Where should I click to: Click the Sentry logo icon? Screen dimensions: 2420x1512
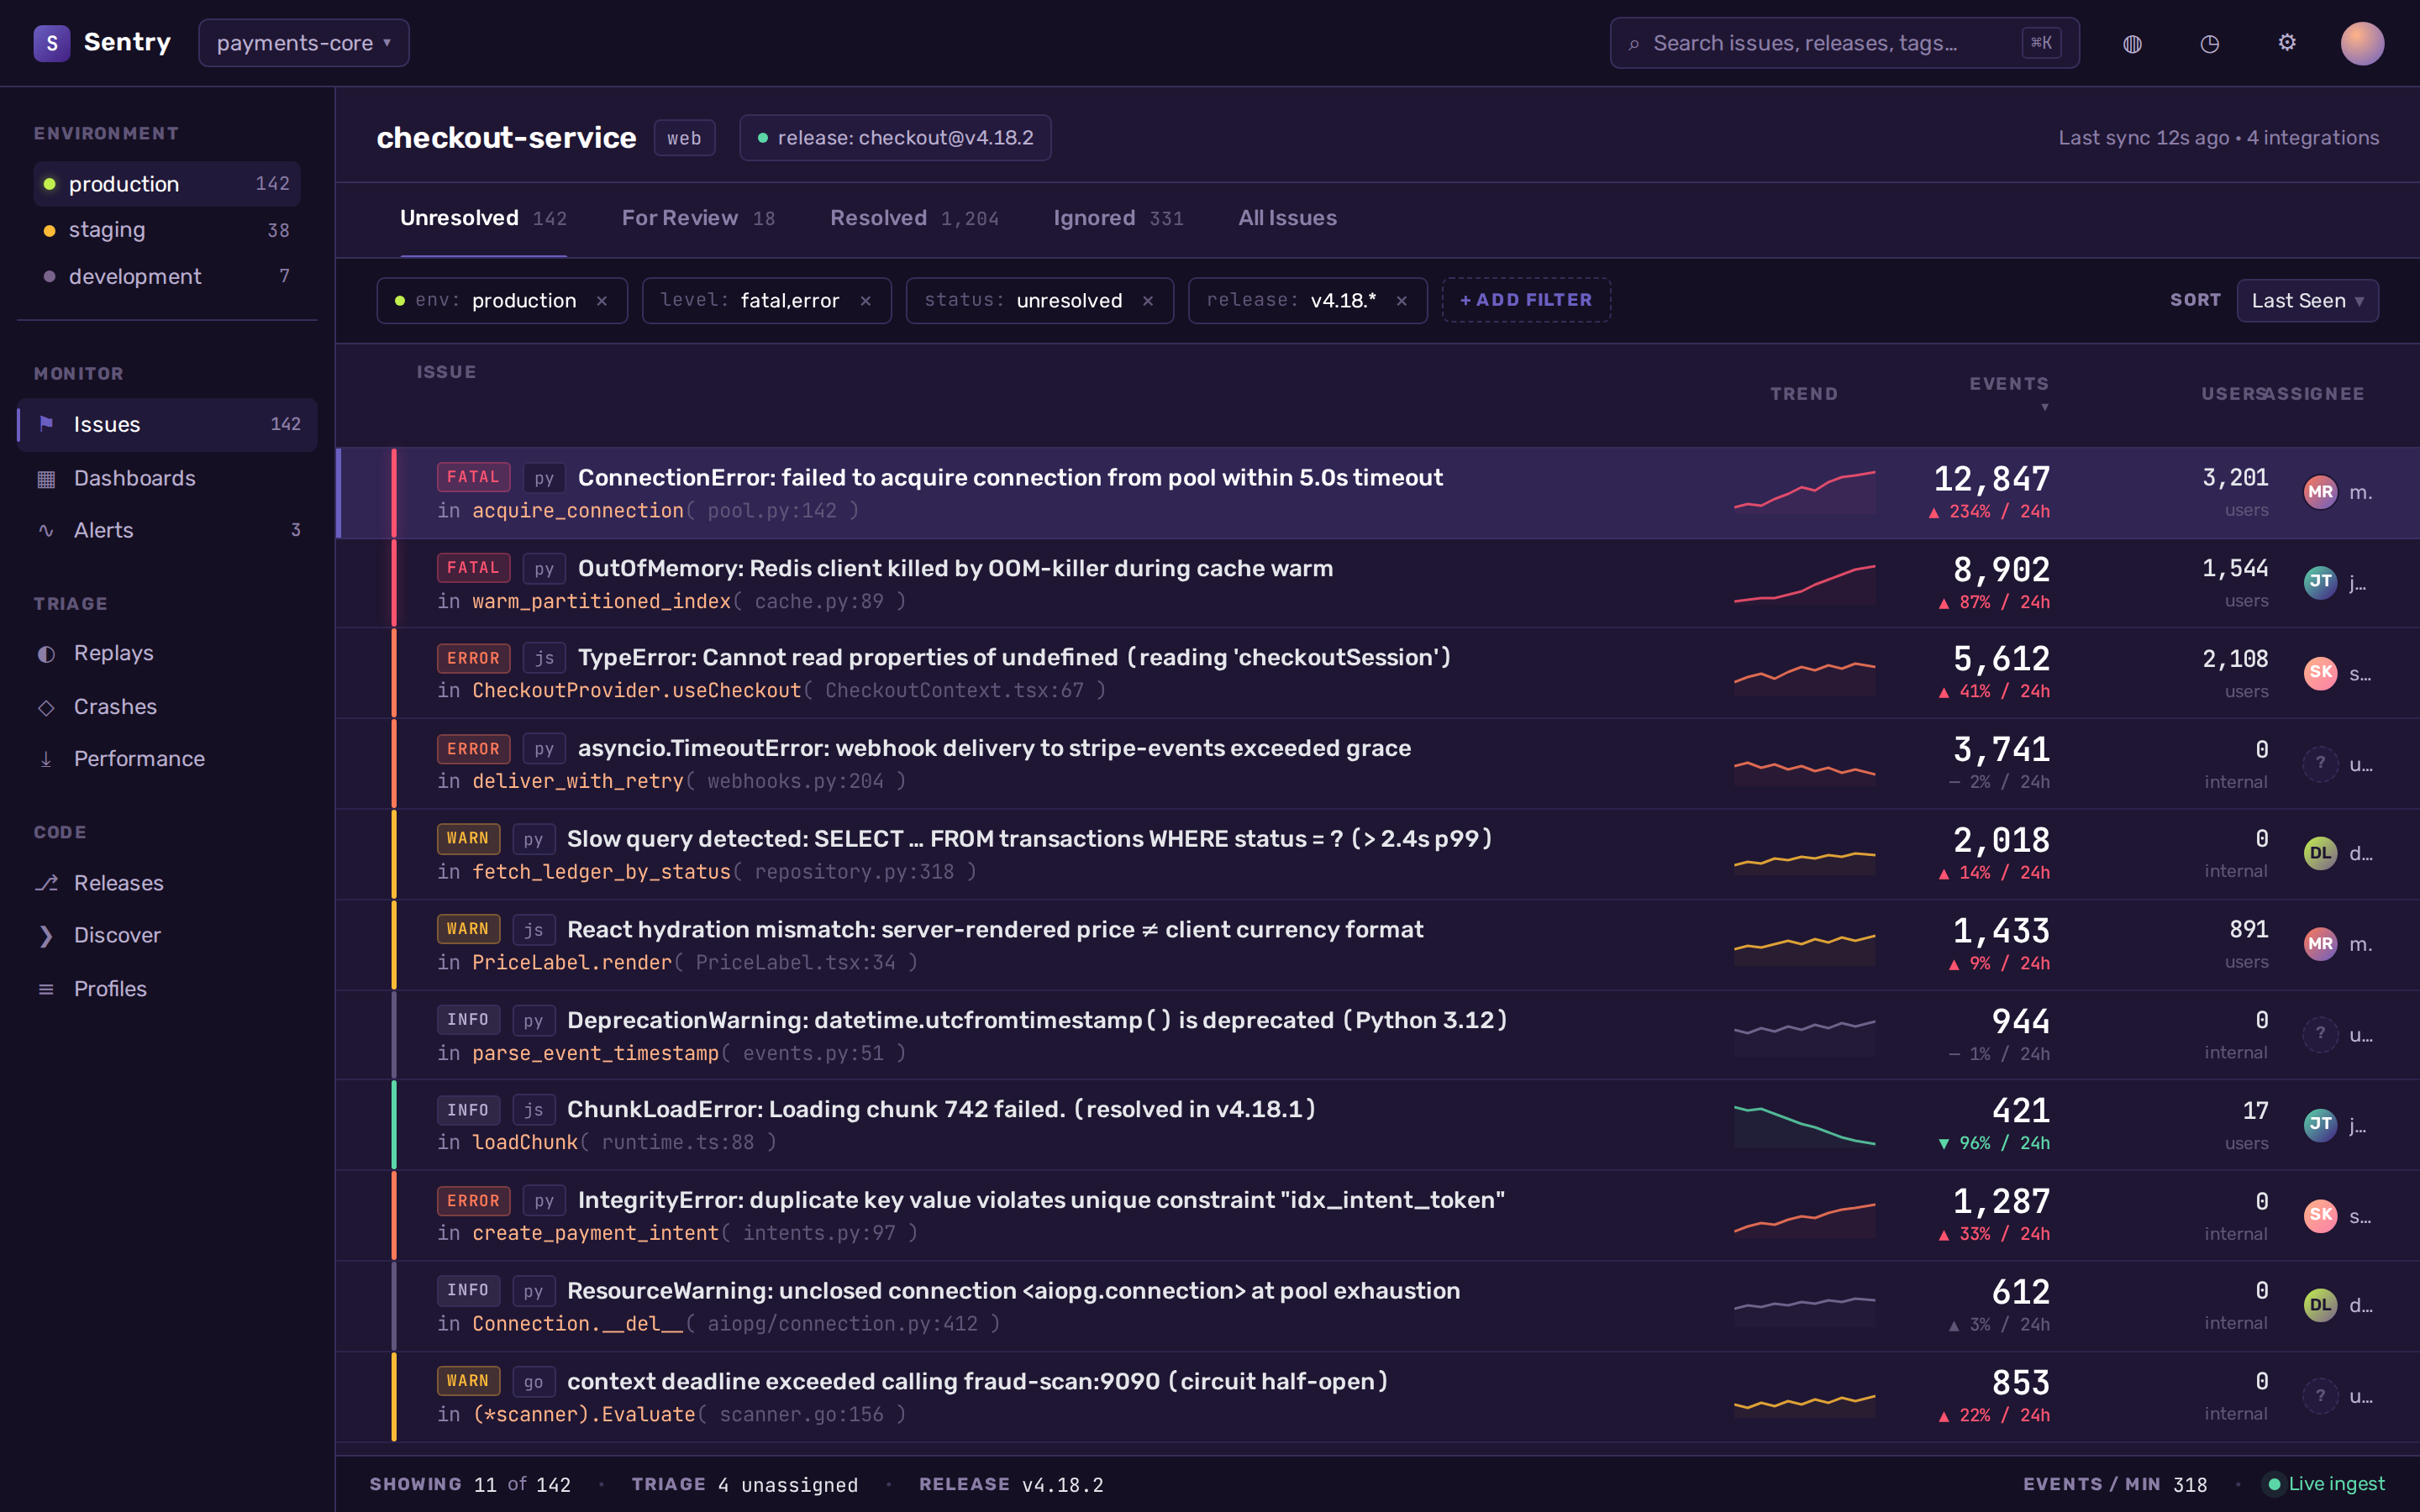click(x=51, y=43)
